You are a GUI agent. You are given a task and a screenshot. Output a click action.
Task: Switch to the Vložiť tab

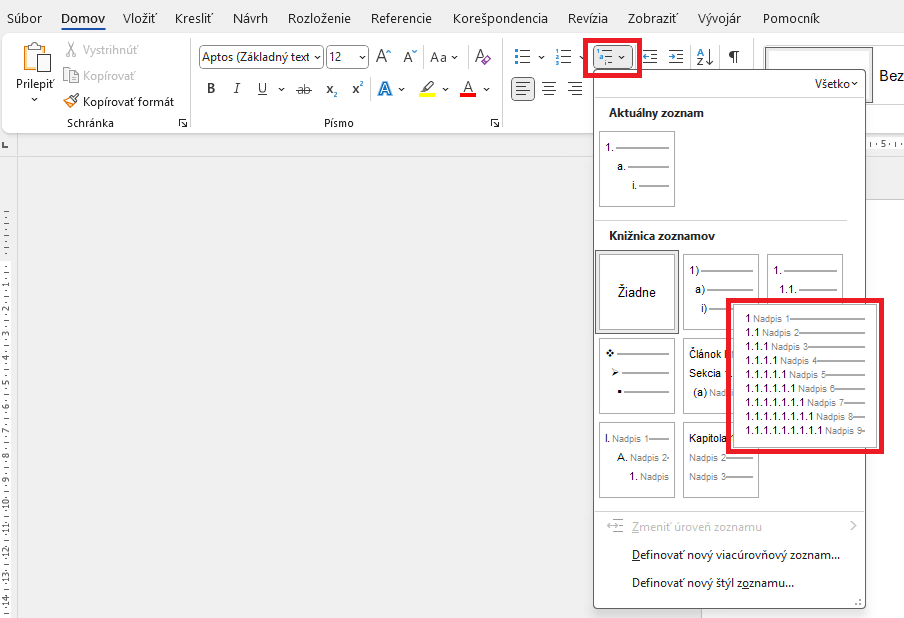pyautogui.click(x=140, y=18)
